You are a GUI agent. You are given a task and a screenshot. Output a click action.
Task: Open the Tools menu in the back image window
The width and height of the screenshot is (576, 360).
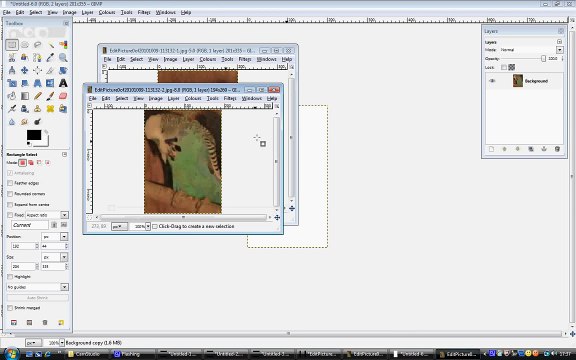point(227,59)
